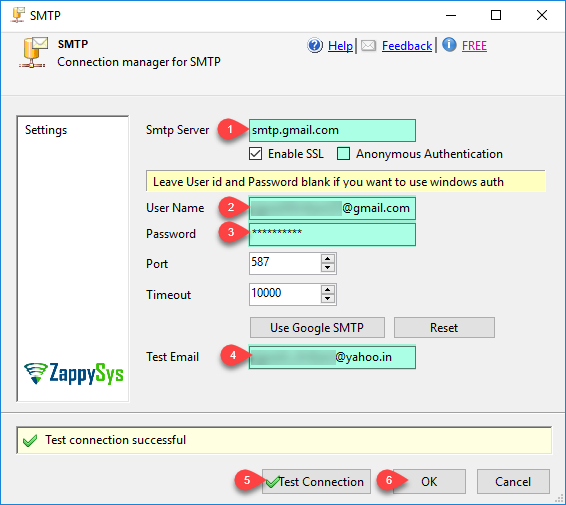Image resolution: width=566 pixels, height=505 pixels.
Task: Maximize the SMTP window
Action: click(x=496, y=16)
